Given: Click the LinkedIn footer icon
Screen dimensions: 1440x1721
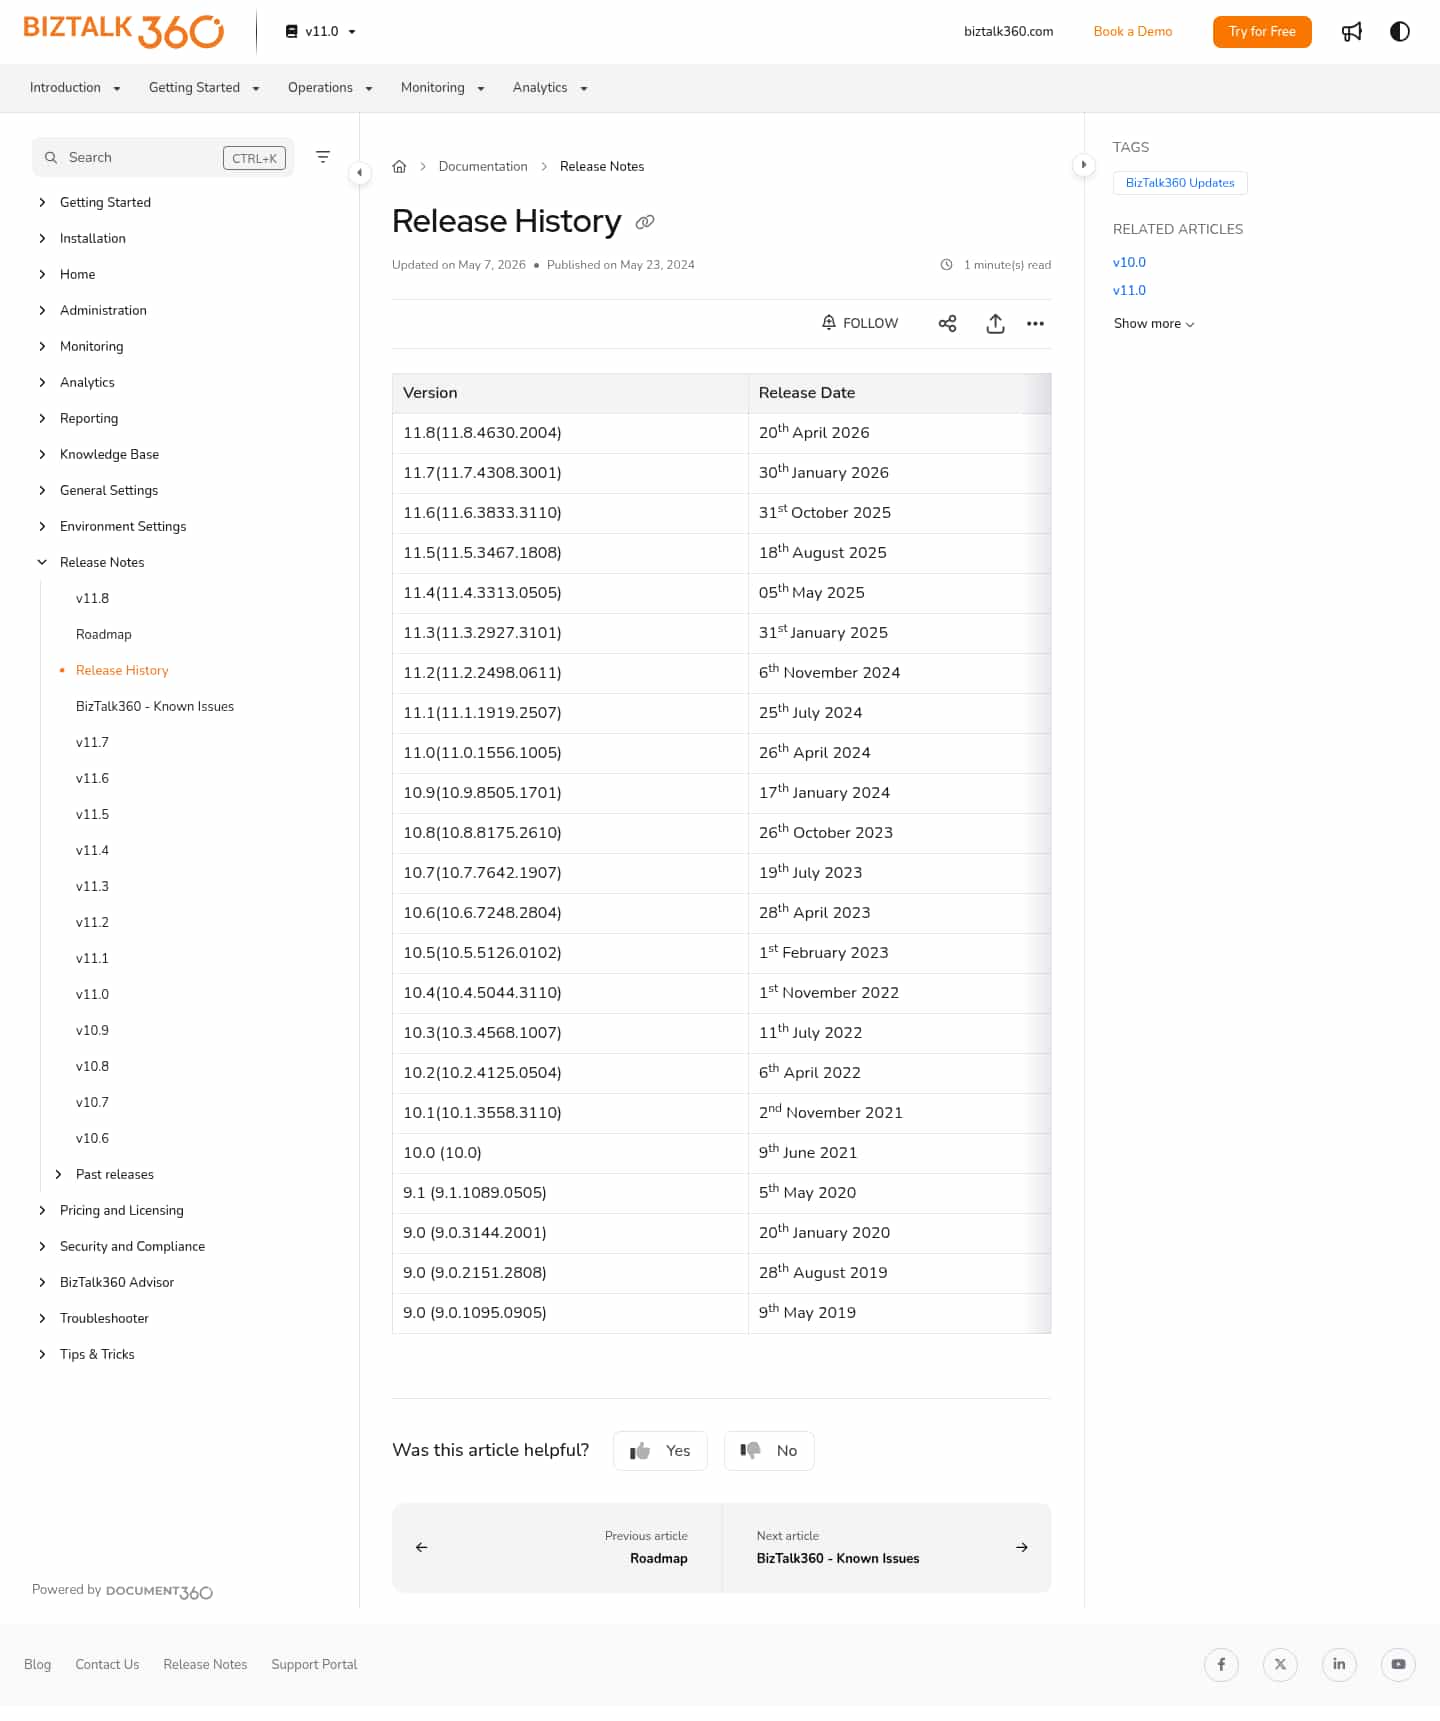Looking at the screenshot, I should point(1339,1664).
